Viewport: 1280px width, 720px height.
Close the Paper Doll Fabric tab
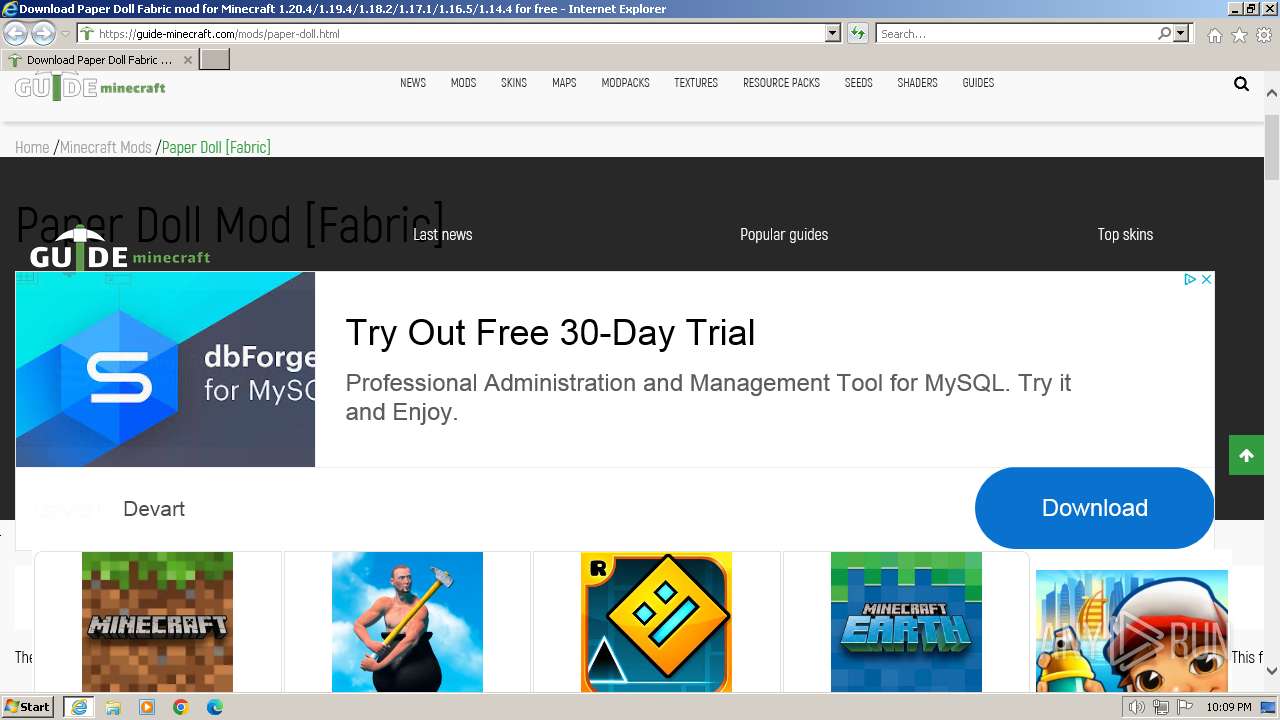pyautogui.click(x=187, y=60)
